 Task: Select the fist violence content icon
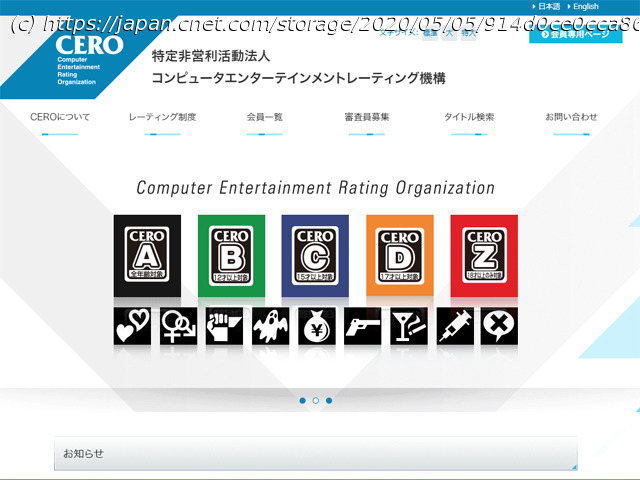(224, 326)
